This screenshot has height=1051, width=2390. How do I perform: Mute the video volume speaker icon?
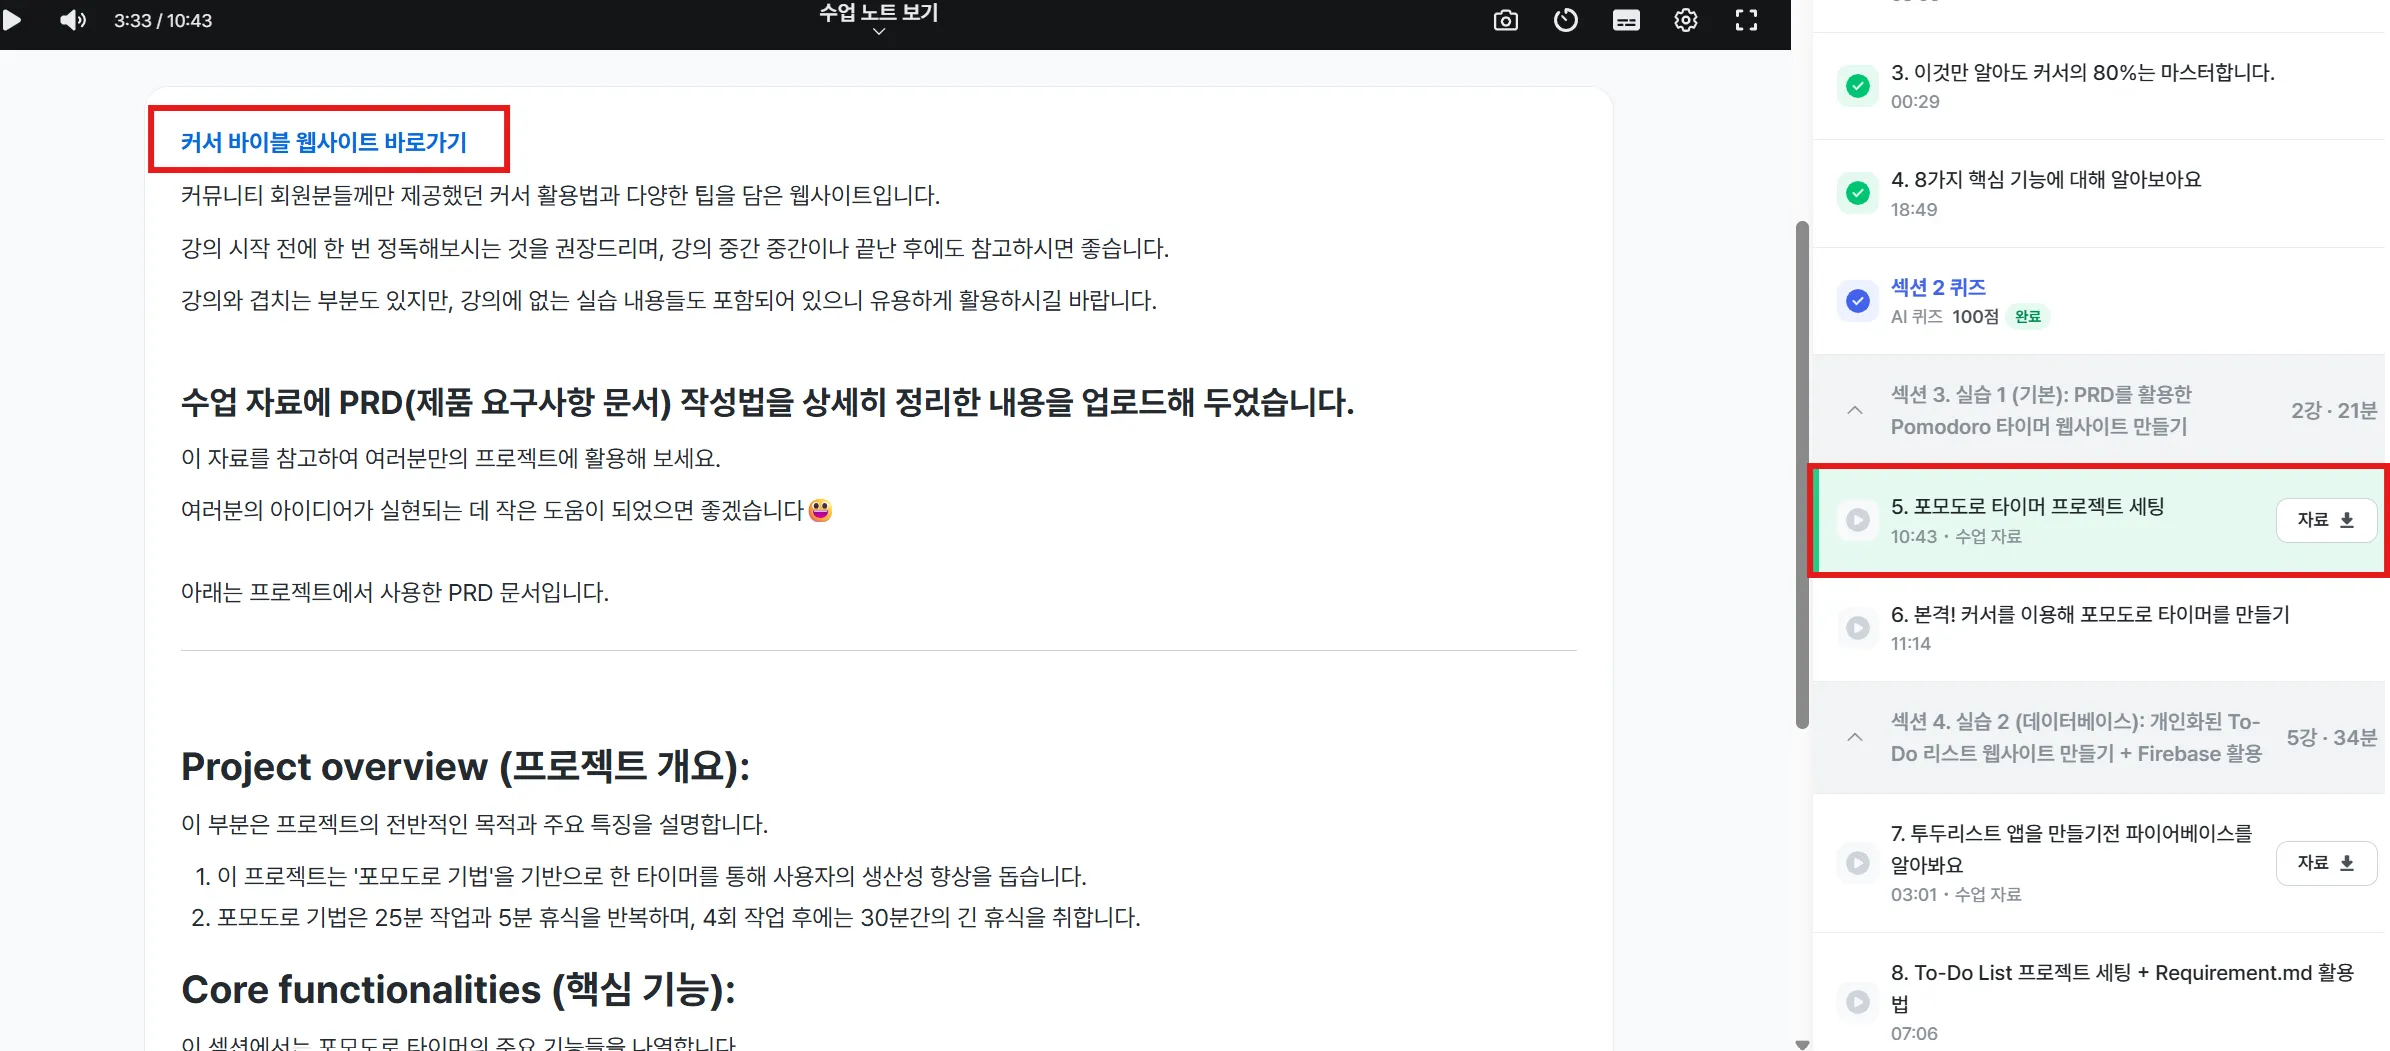pyautogui.click(x=73, y=20)
